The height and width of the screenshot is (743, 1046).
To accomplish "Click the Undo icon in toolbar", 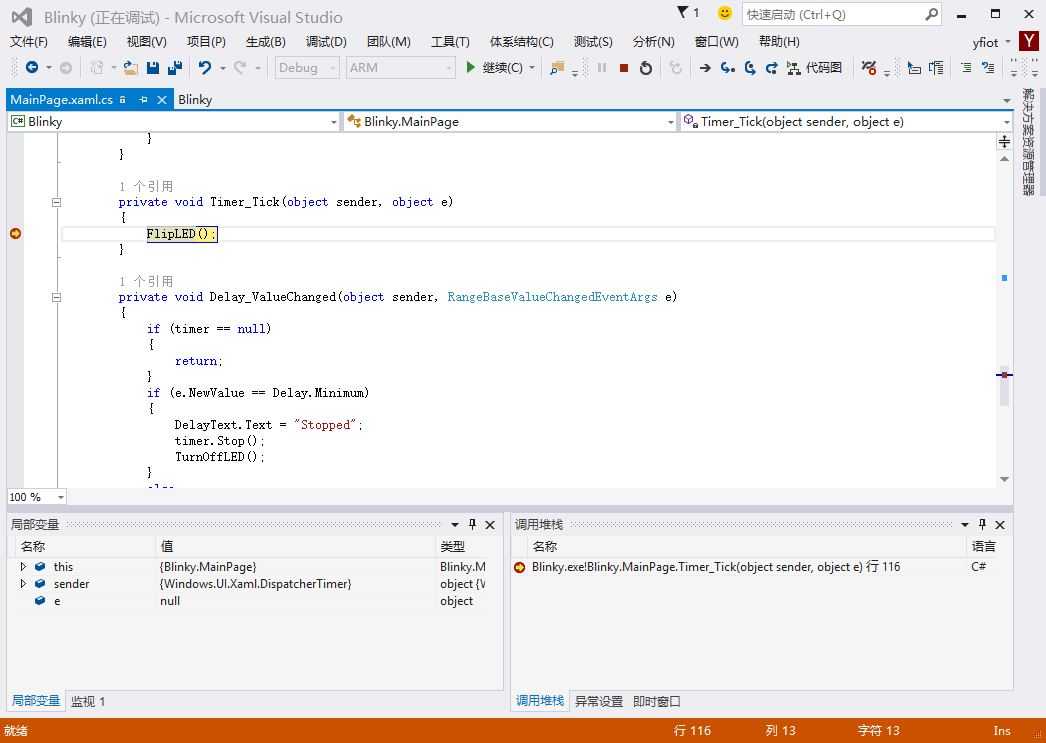I will (x=205, y=68).
